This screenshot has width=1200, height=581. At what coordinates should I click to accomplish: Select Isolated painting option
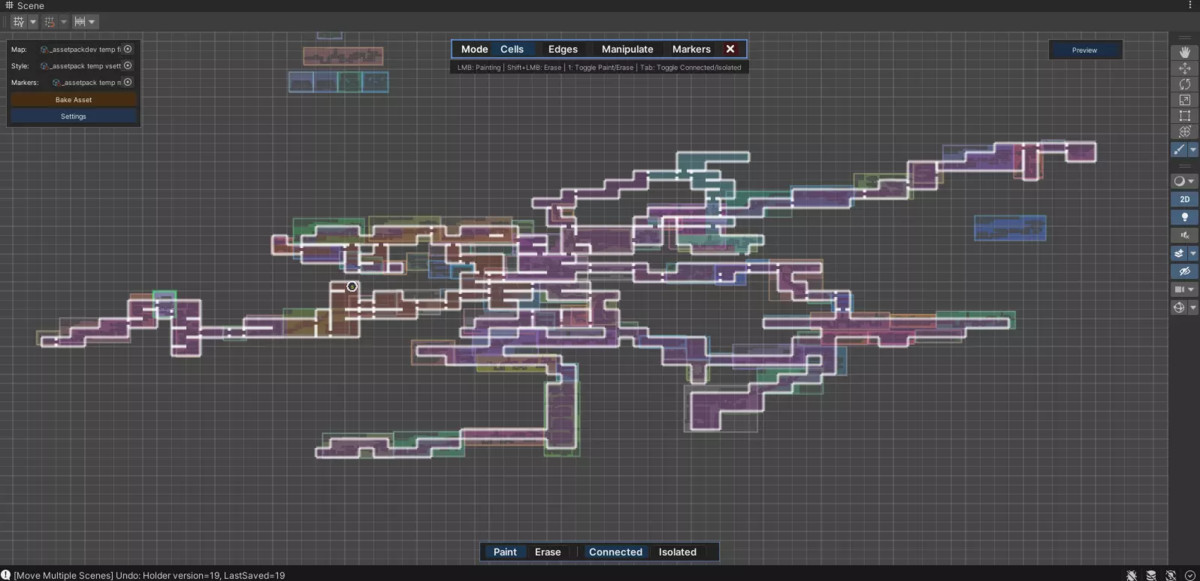pos(677,552)
